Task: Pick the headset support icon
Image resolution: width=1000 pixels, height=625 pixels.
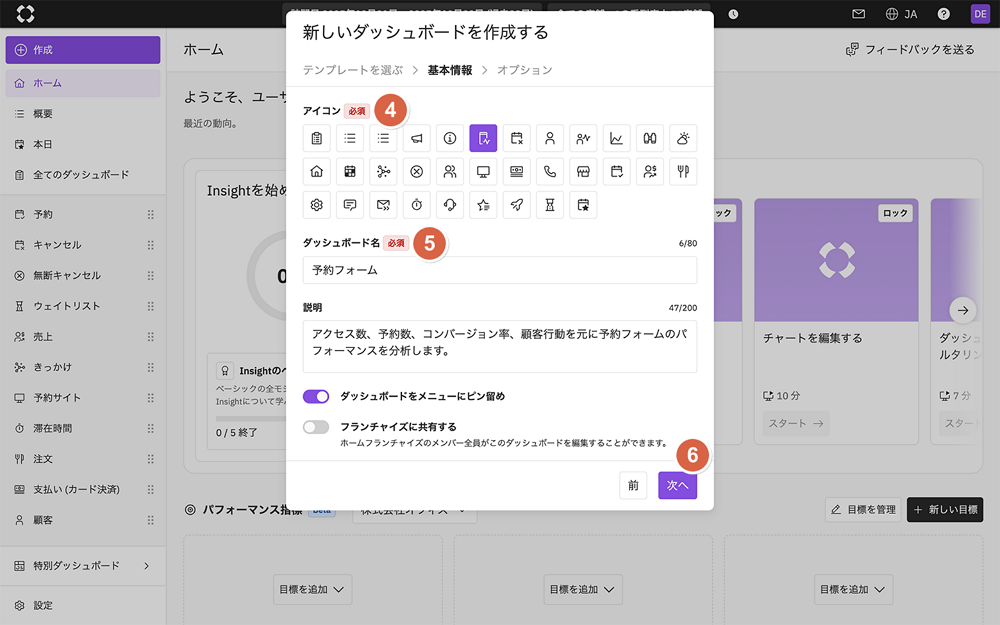Action: (x=450, y=205)
